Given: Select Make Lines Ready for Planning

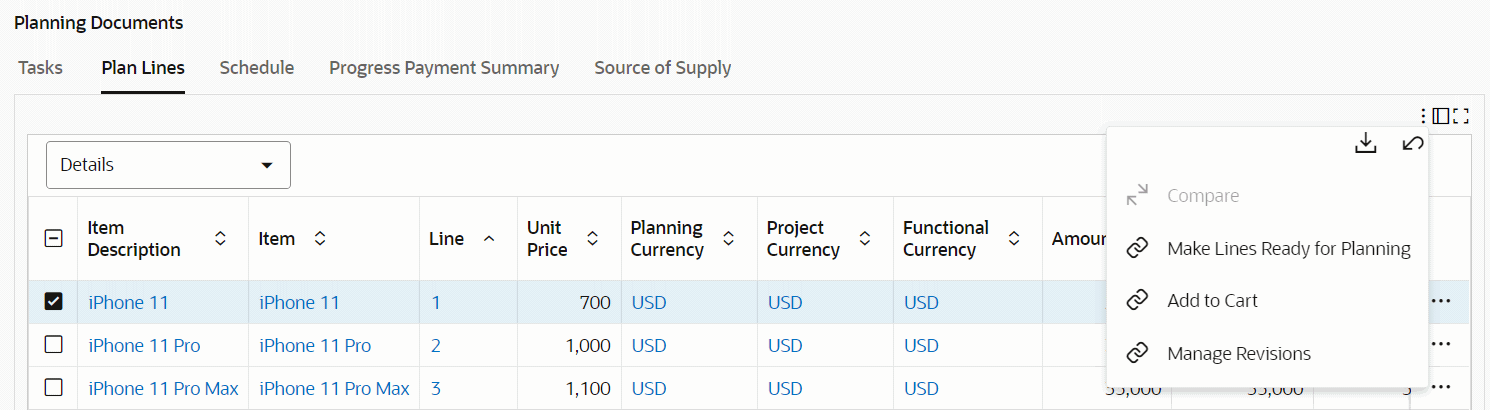Looking at the screenshot, I should tap(1288, 248).
